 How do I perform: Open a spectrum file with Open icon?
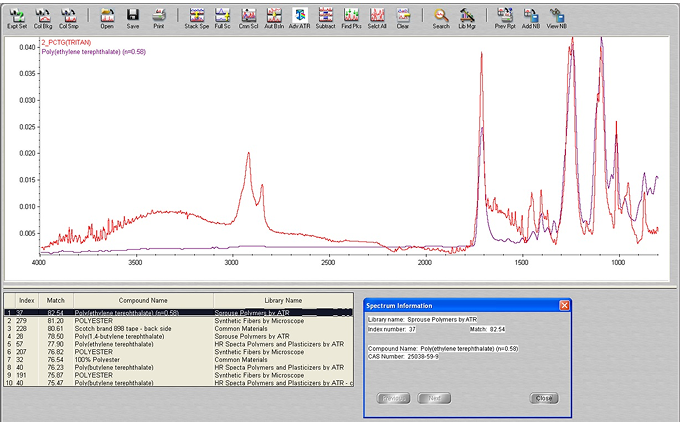[x=107, y=17]
